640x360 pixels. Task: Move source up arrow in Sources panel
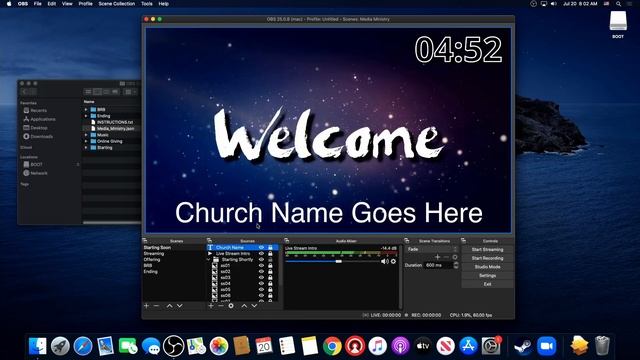click(x=244, y=306)
